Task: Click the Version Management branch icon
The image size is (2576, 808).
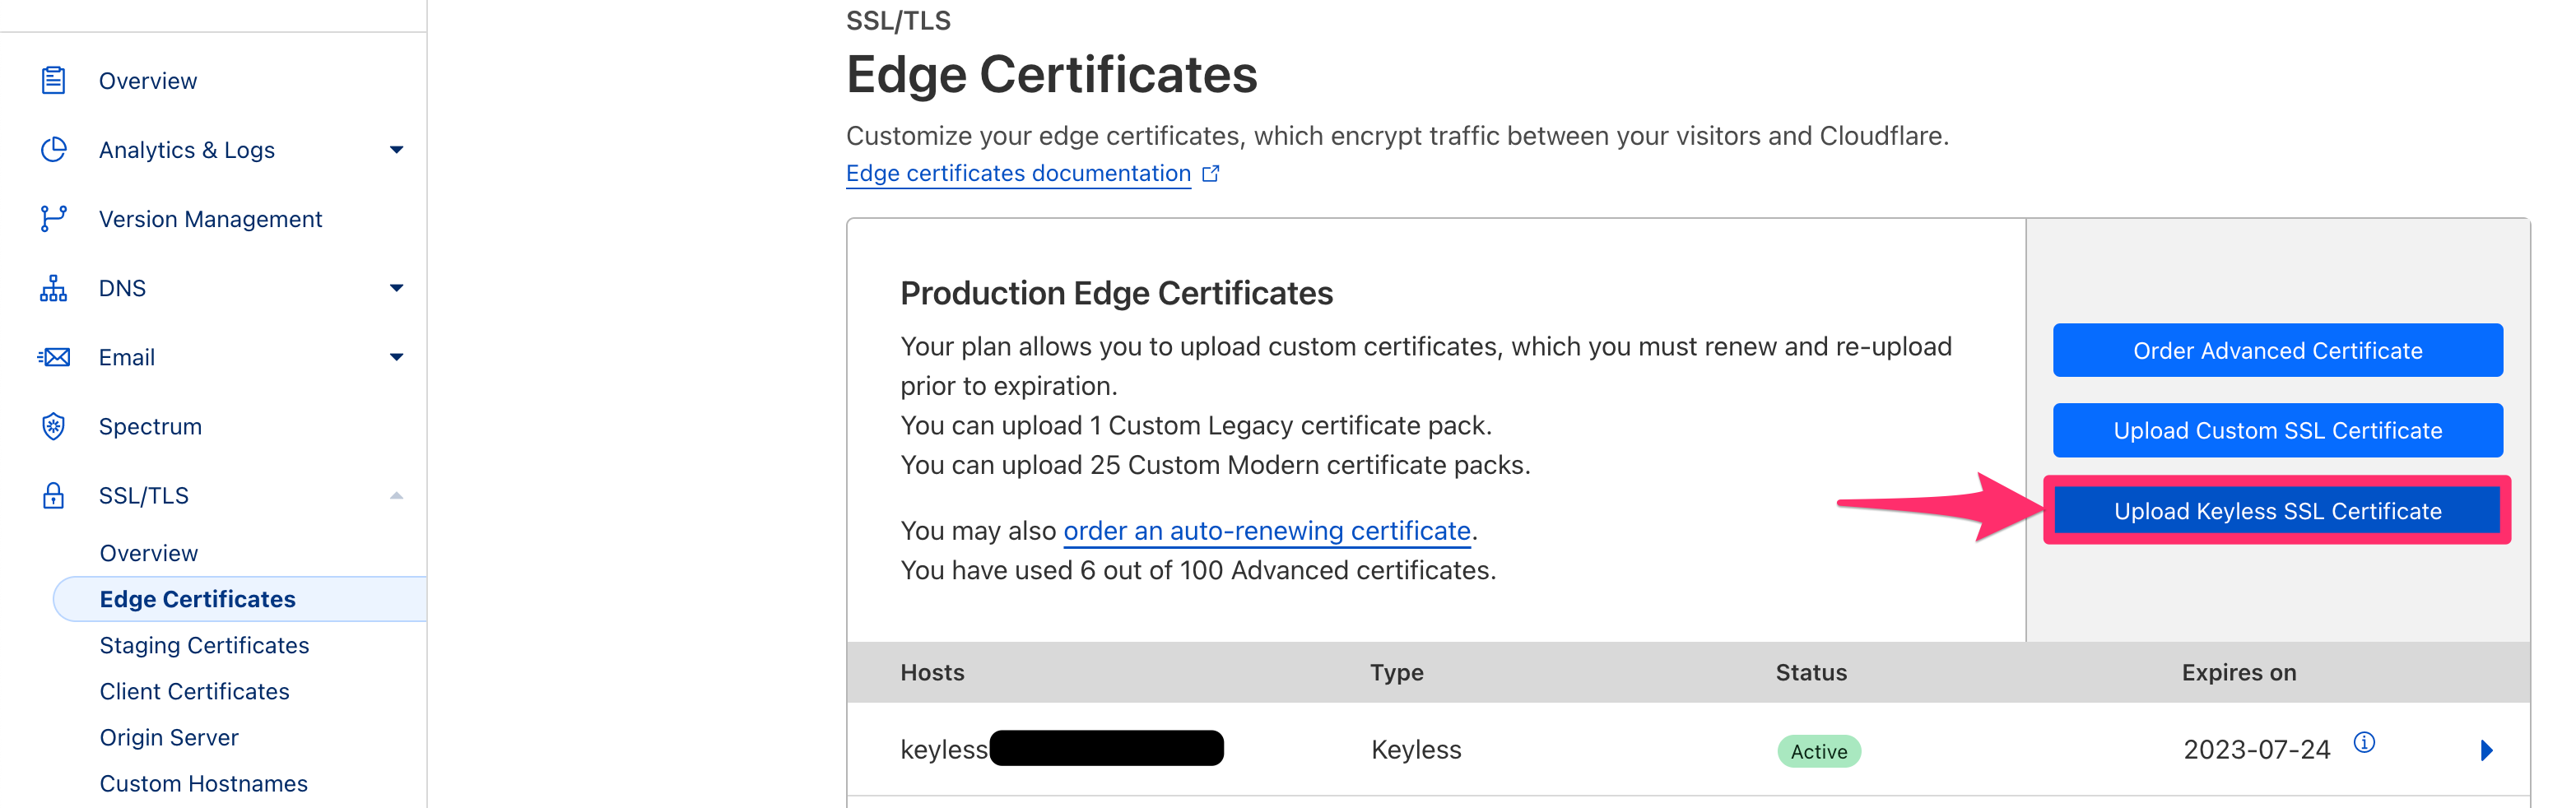Action: 53,218
